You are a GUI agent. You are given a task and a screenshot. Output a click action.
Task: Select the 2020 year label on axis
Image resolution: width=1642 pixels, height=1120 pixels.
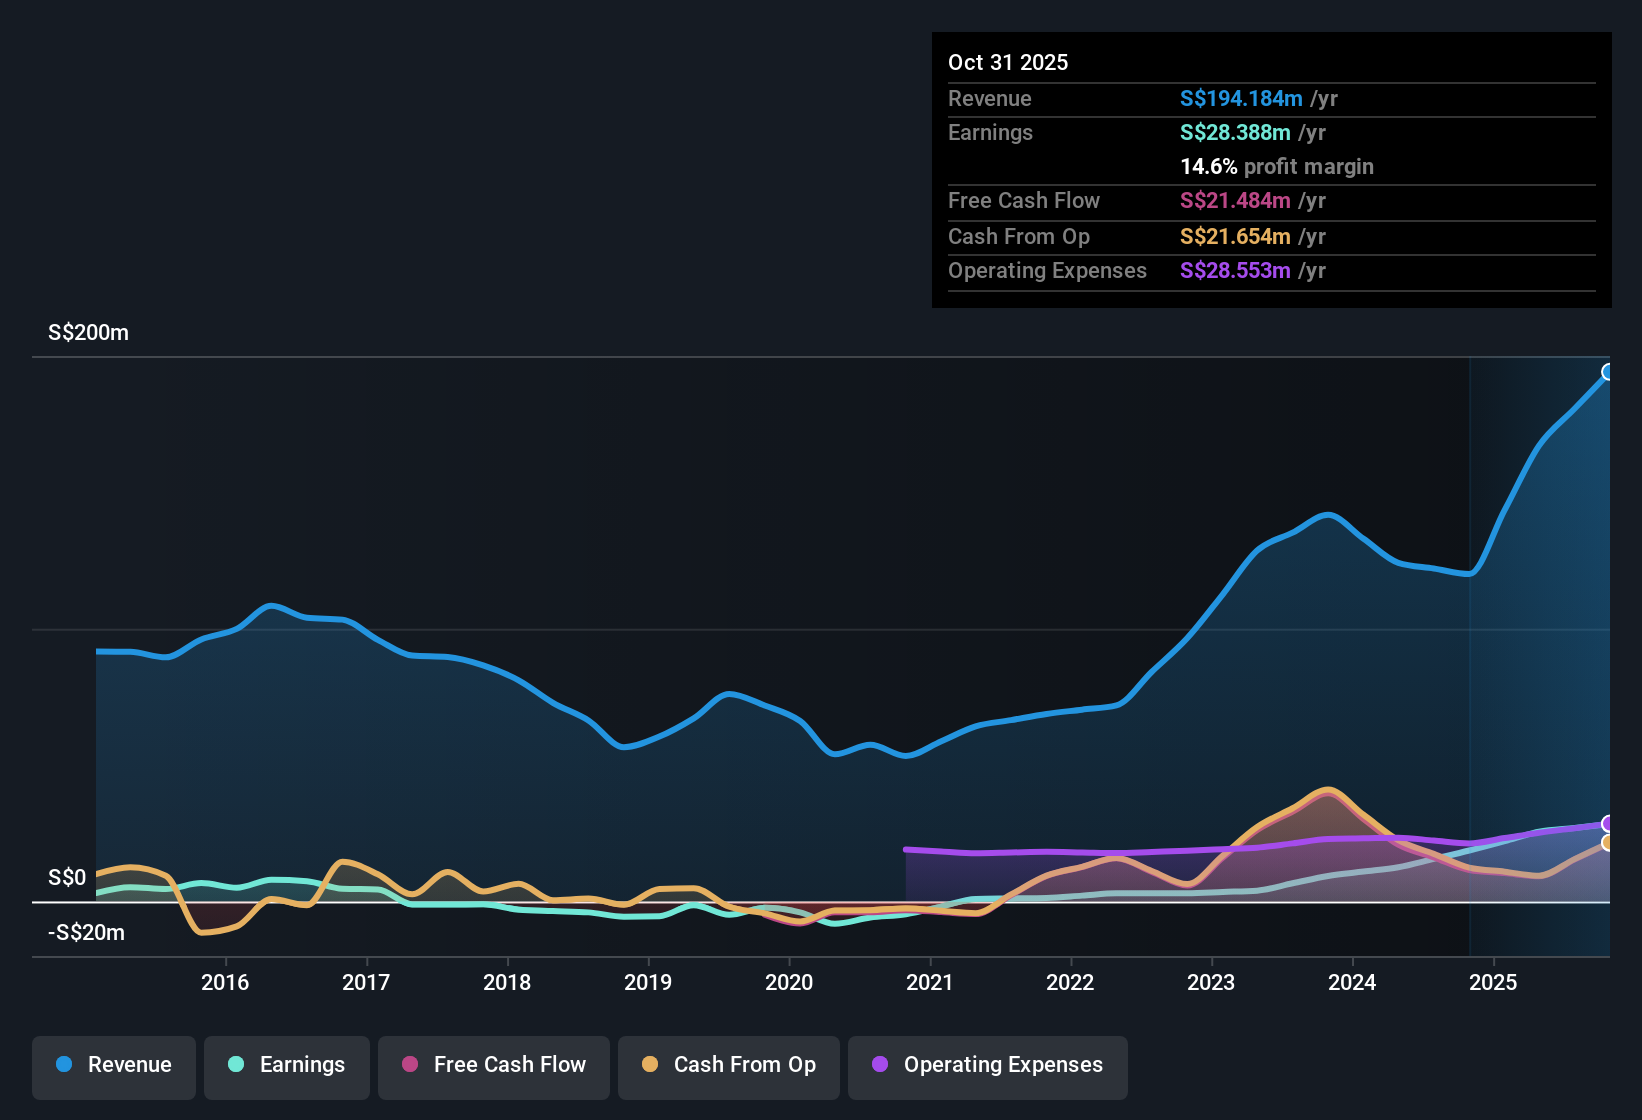click(789, 982)
